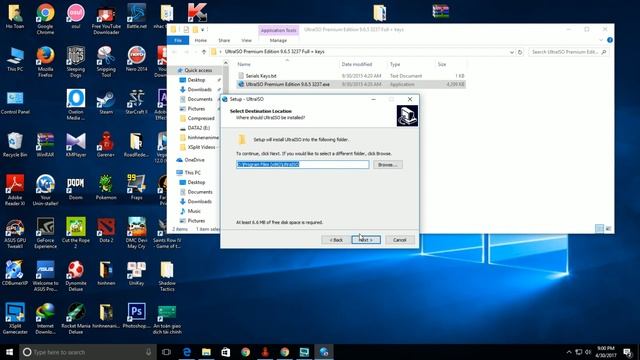
Task: Open Google Chrome desktop shortcut
Action: point(45,19)
